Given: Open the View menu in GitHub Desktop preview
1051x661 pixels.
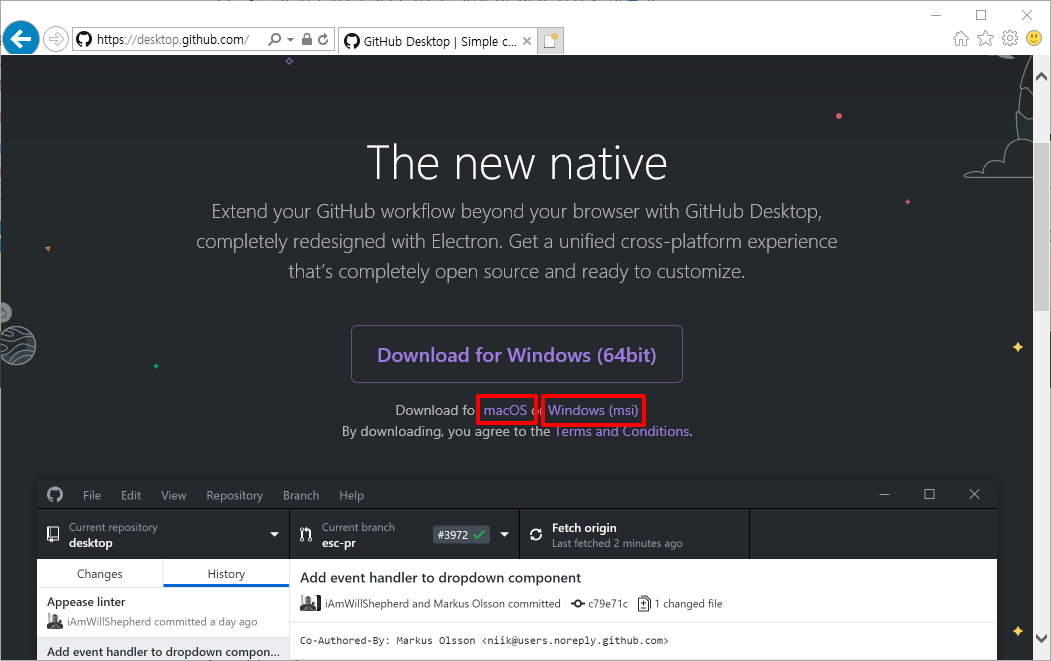Looking at the screenshot, I should pyautogui.click(x=174, y=495).
